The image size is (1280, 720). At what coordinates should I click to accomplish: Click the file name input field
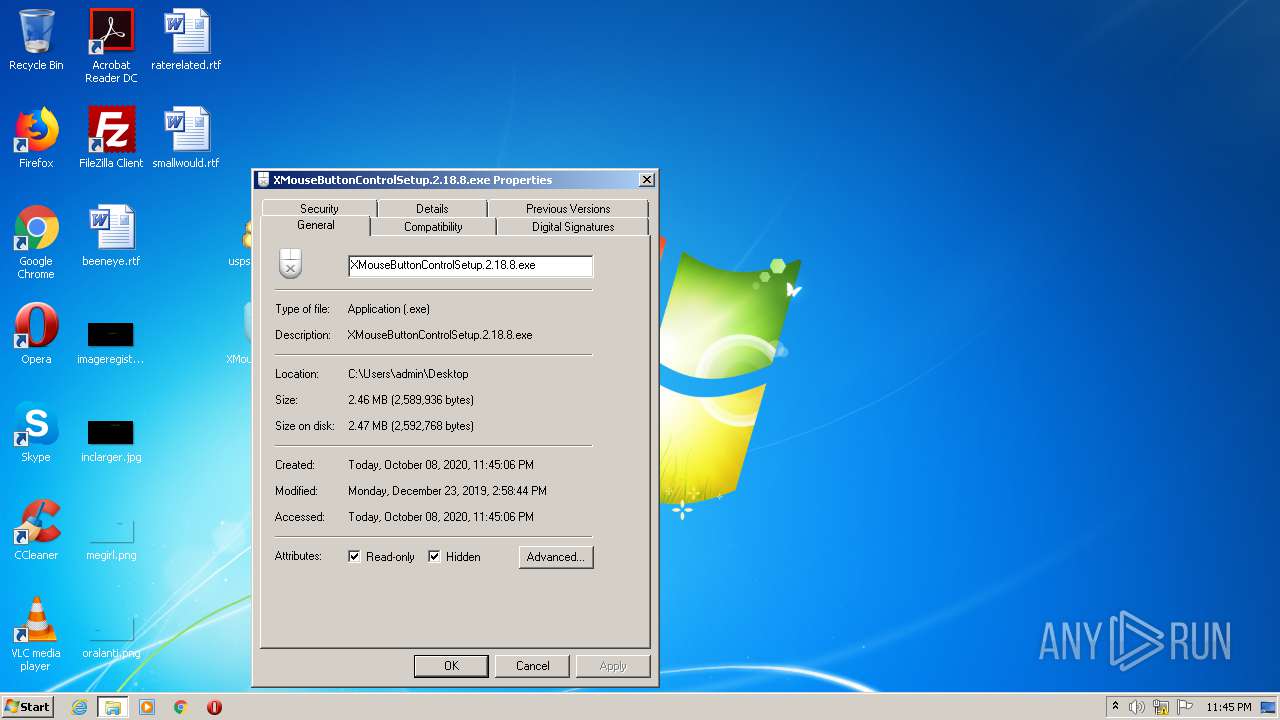470,266
